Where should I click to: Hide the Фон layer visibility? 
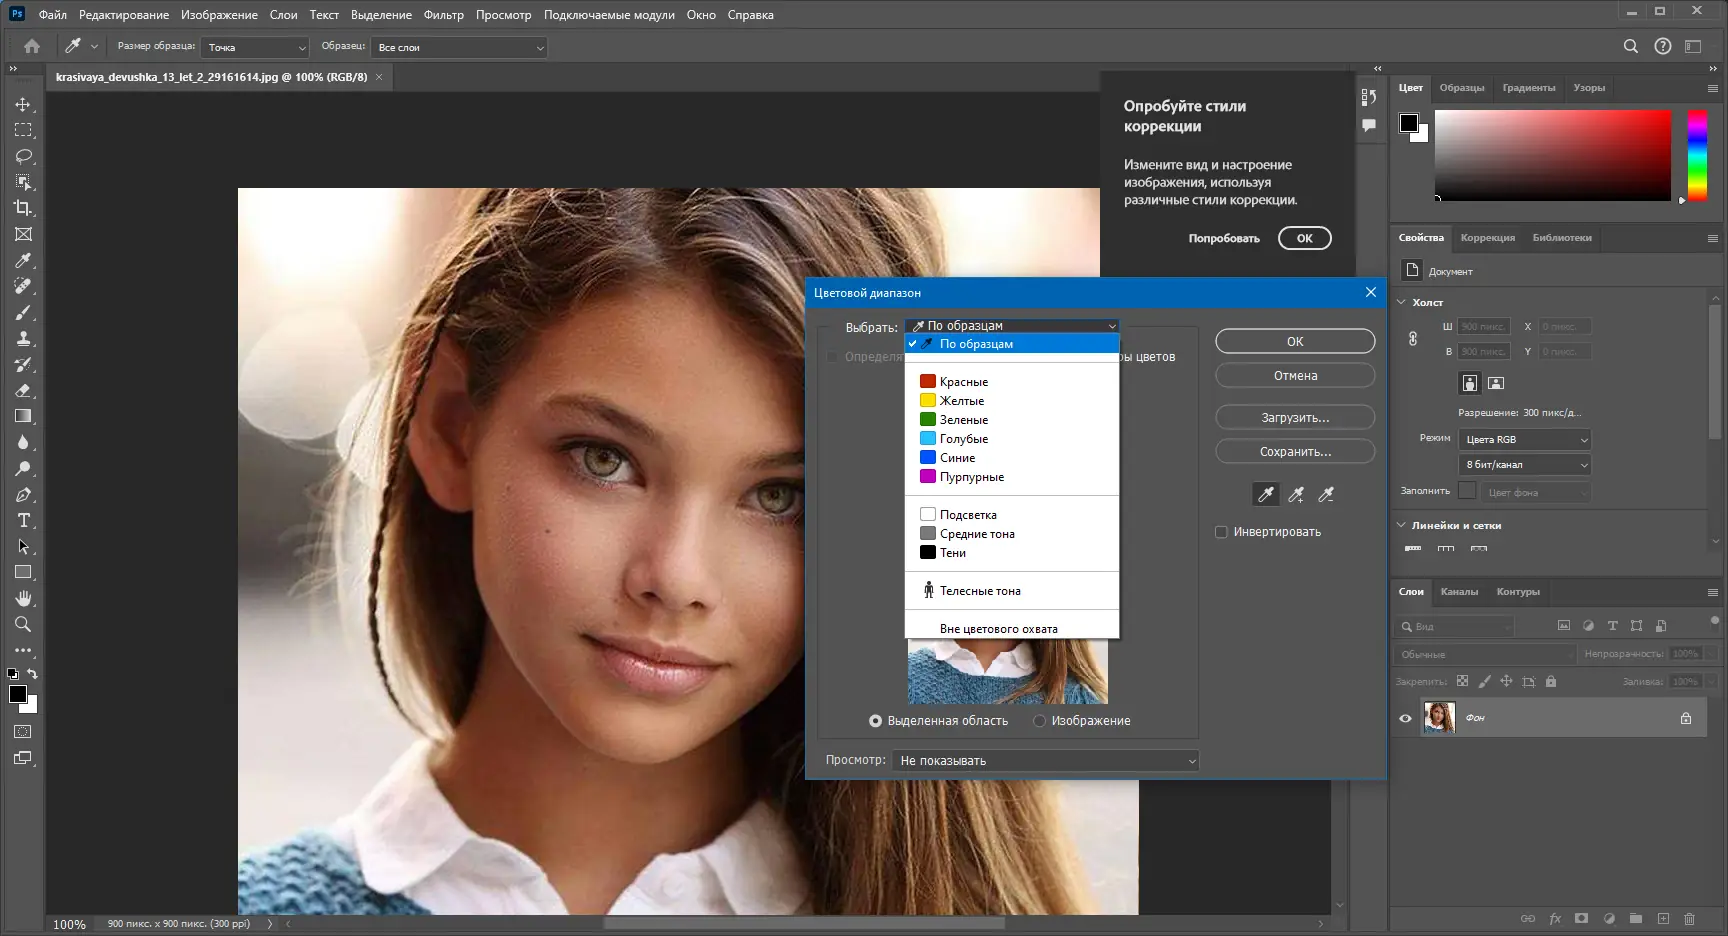pyautogui.click(x=1405, y=718)
